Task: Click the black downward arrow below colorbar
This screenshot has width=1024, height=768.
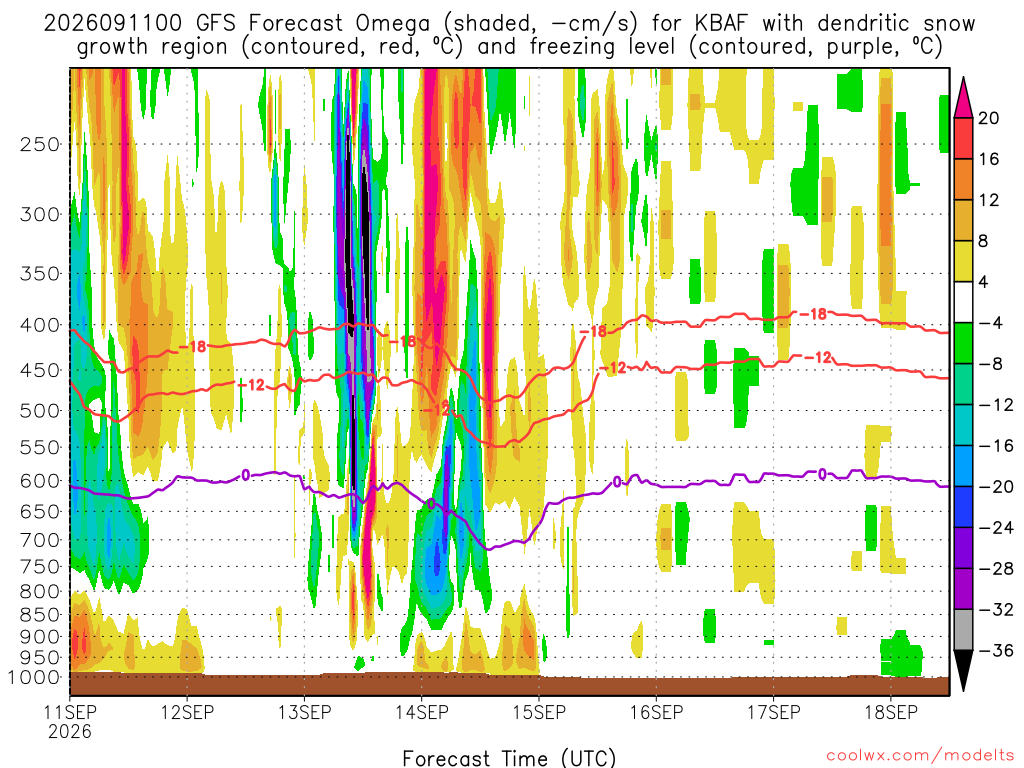Action: click(963, 670)
